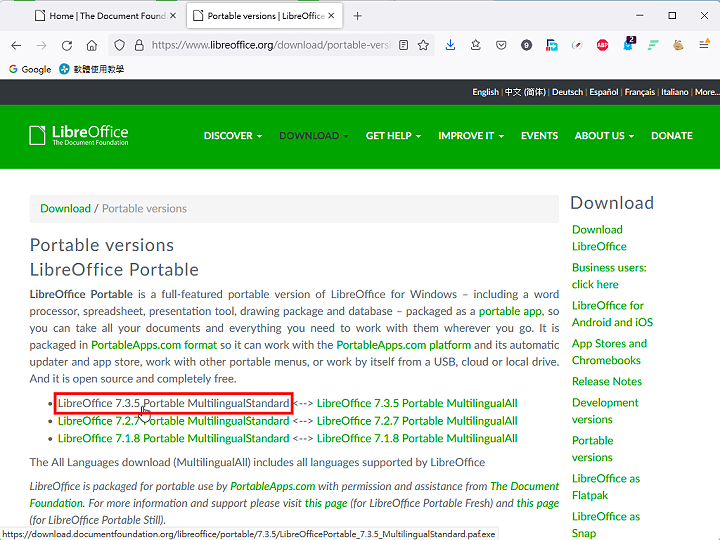This screenshot has width=720, height=540.
Task: Download LibreOffice 7.1.8 Portable MultilingualStandard
Action: [x=174, y=438]
